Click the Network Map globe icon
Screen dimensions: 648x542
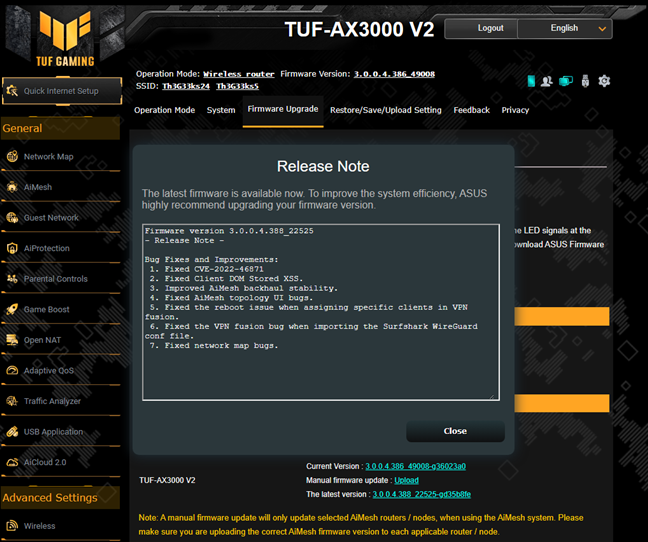tap(12, 156)
